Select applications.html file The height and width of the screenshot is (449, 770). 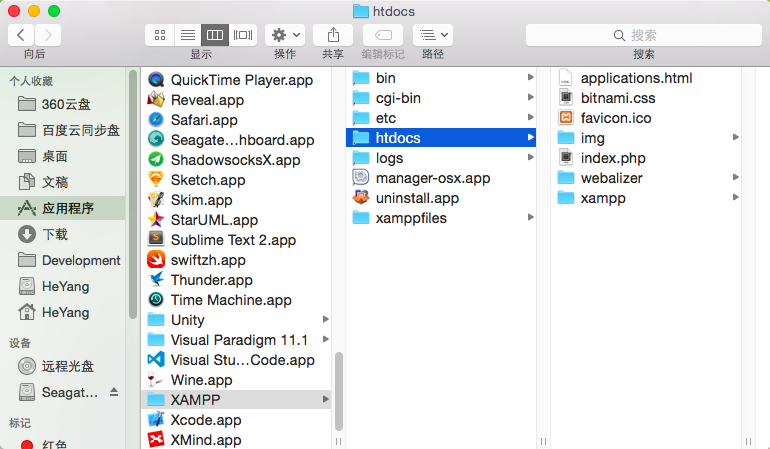[646, 78]
